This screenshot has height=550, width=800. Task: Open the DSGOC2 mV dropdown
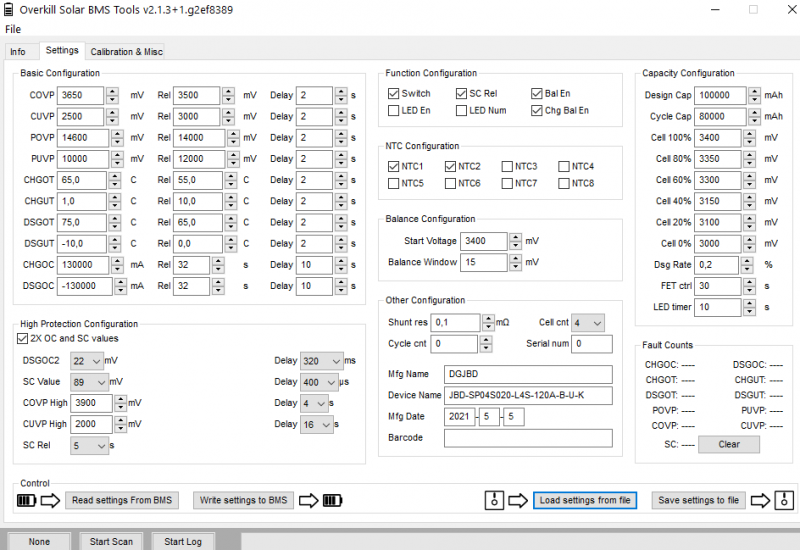87,360
